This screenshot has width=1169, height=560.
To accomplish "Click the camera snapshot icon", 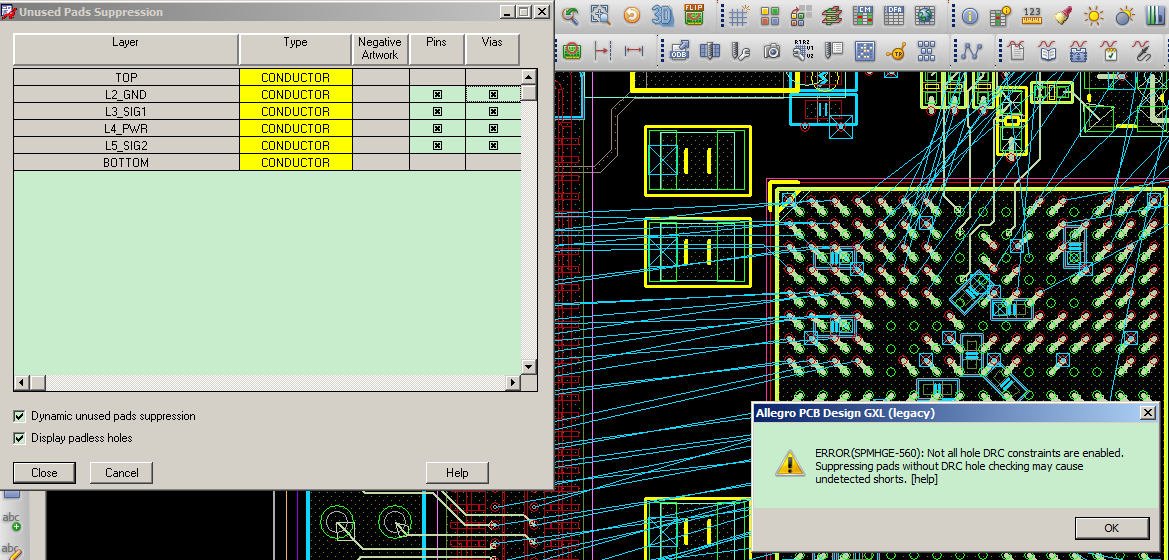I will (772, 50).
